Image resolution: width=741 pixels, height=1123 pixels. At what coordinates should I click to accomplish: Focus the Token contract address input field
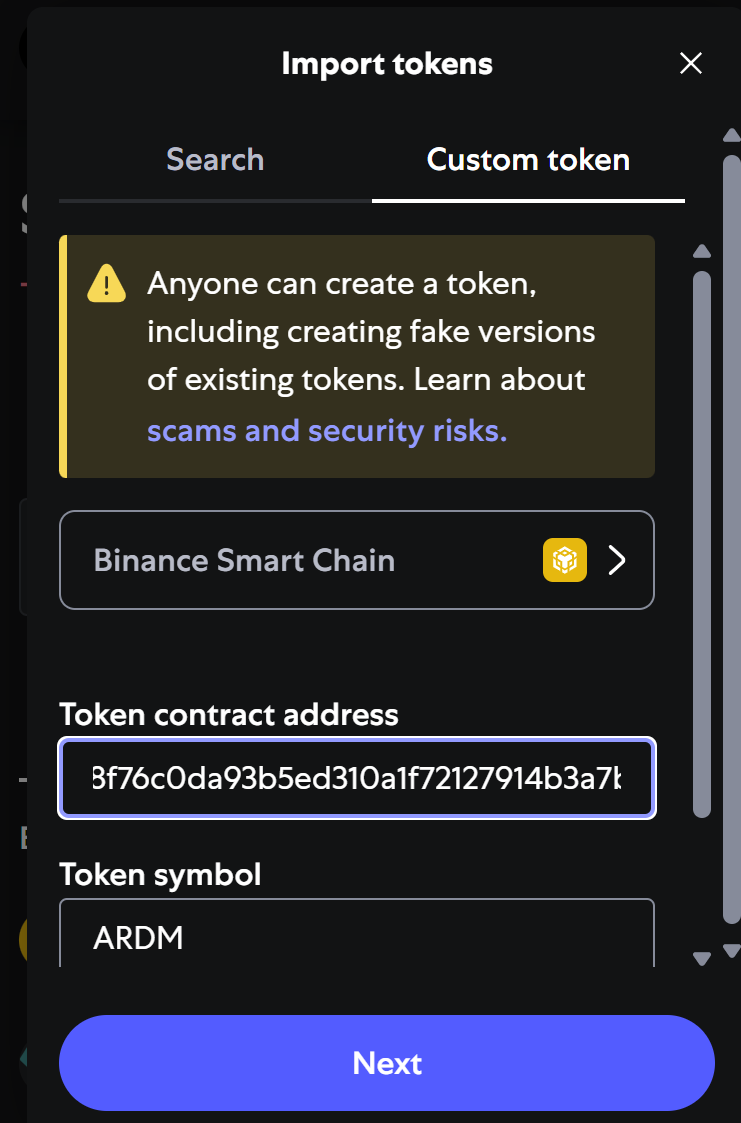coord(357,778)
